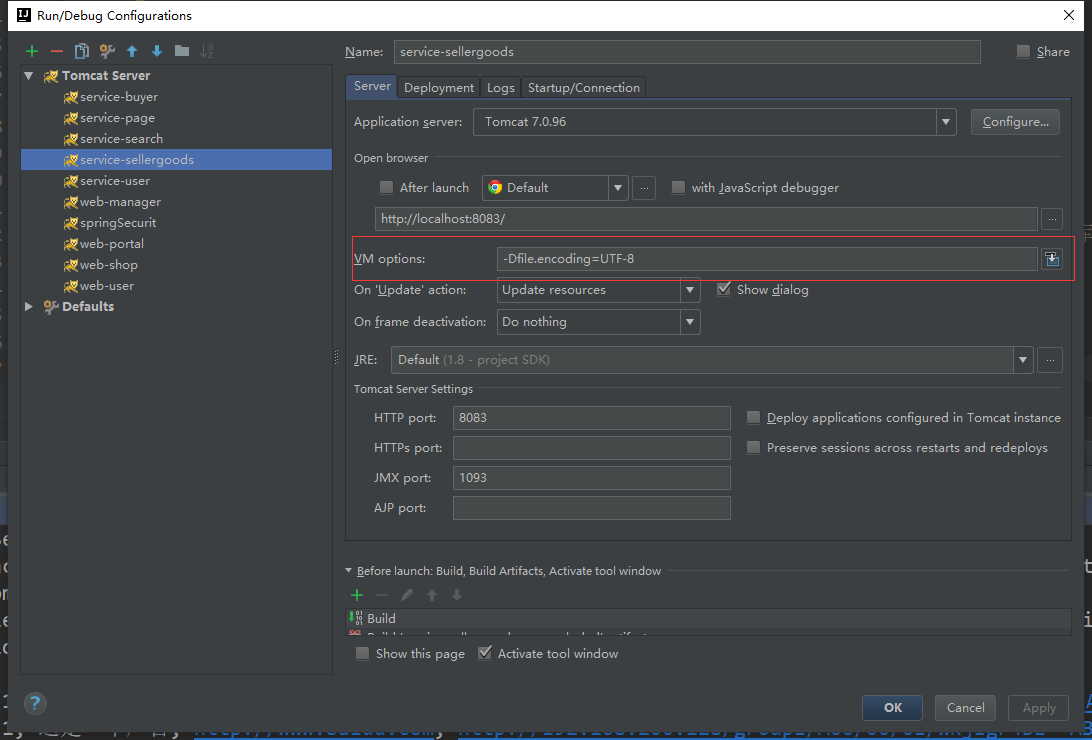The width and height of the screenshot is (1092, 740).
Task: Select the service-page configuration
Action: [117, 118]
